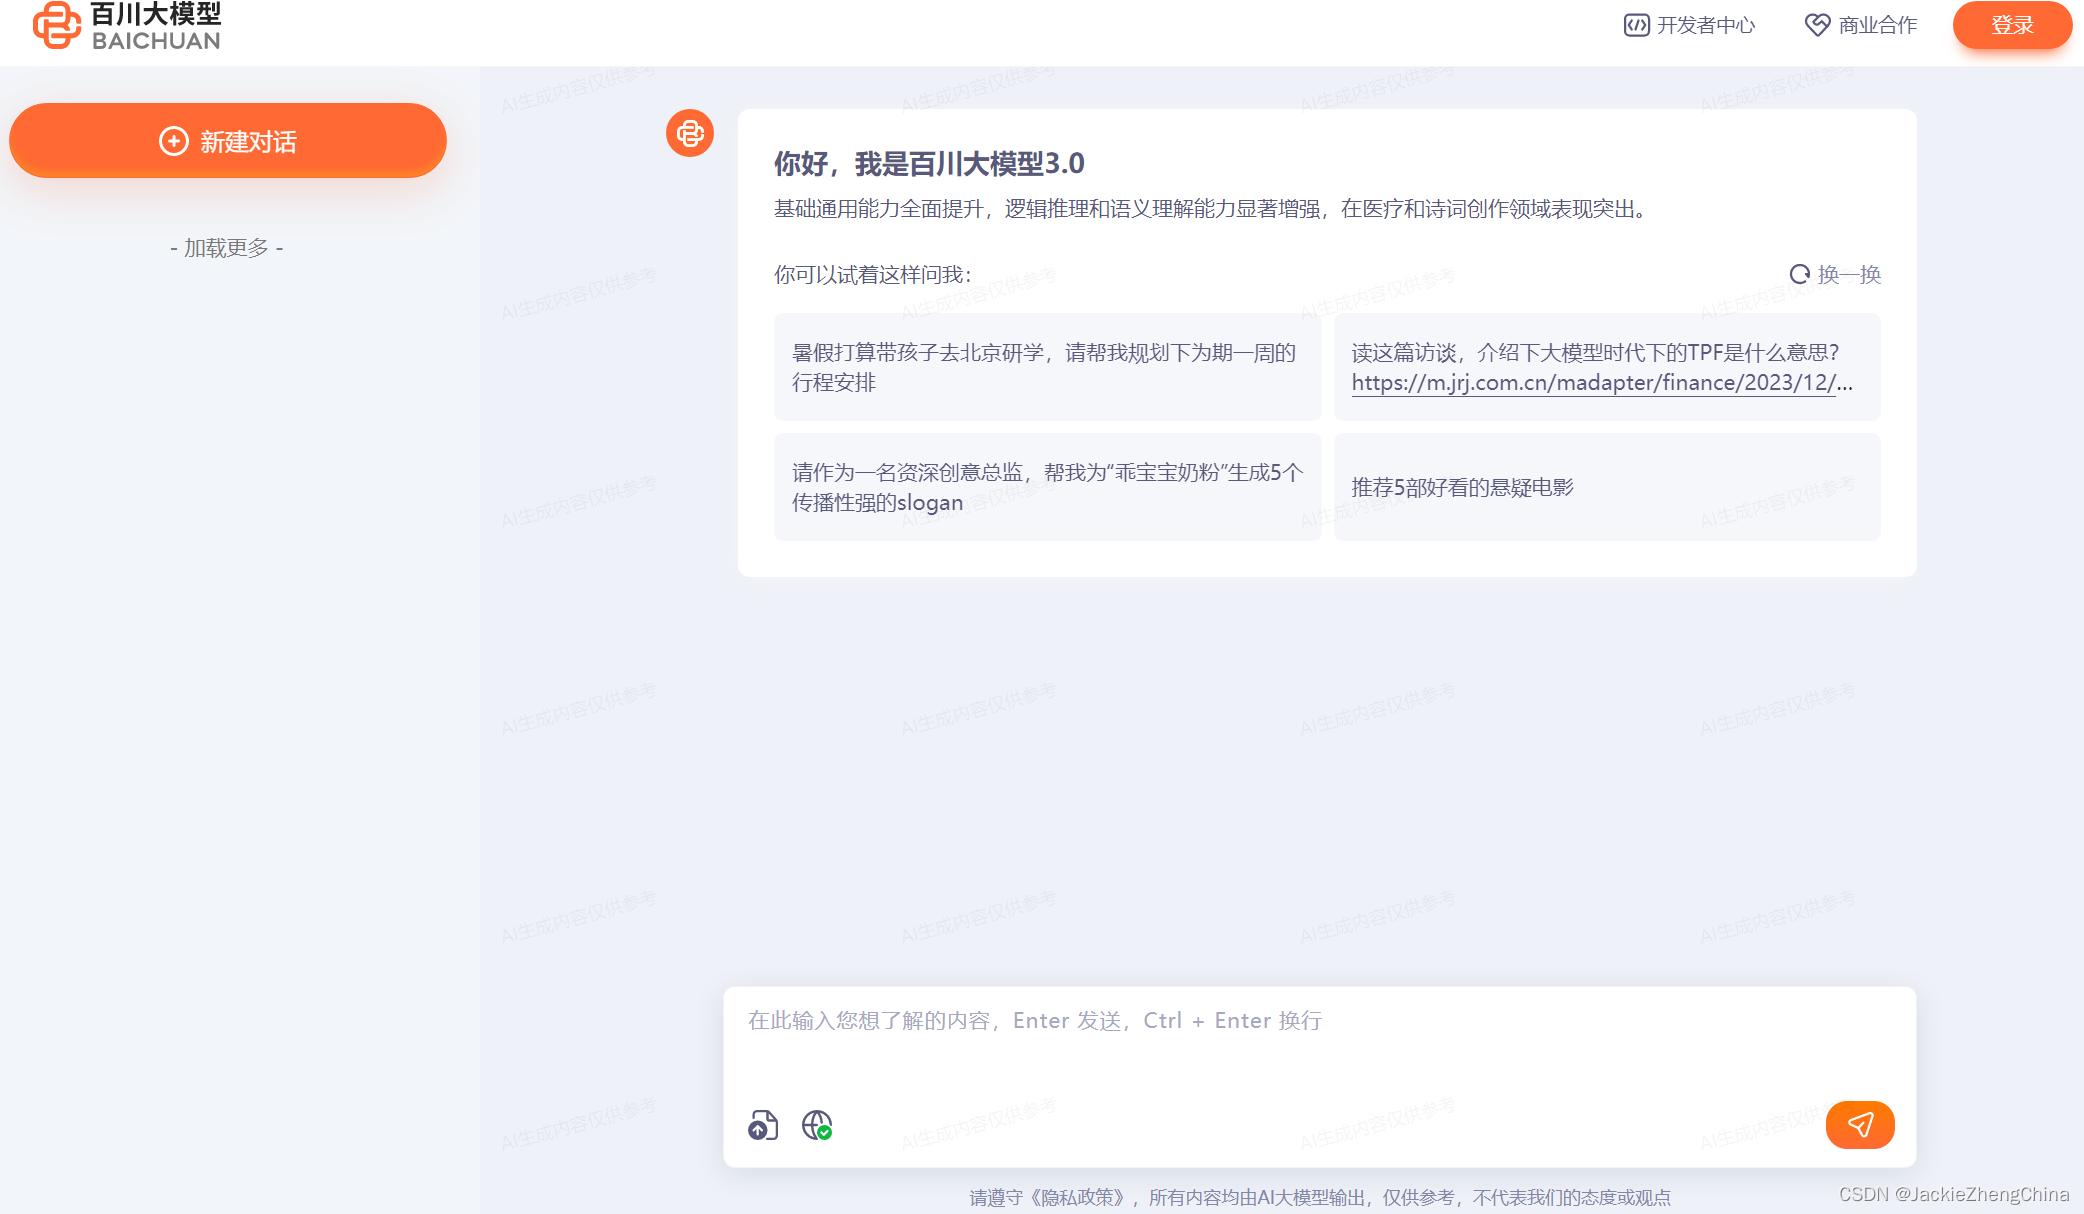This screenshot has width=2084, height=1214.
Task: Open 商业合作 menu item
Action: point(1877,25)
